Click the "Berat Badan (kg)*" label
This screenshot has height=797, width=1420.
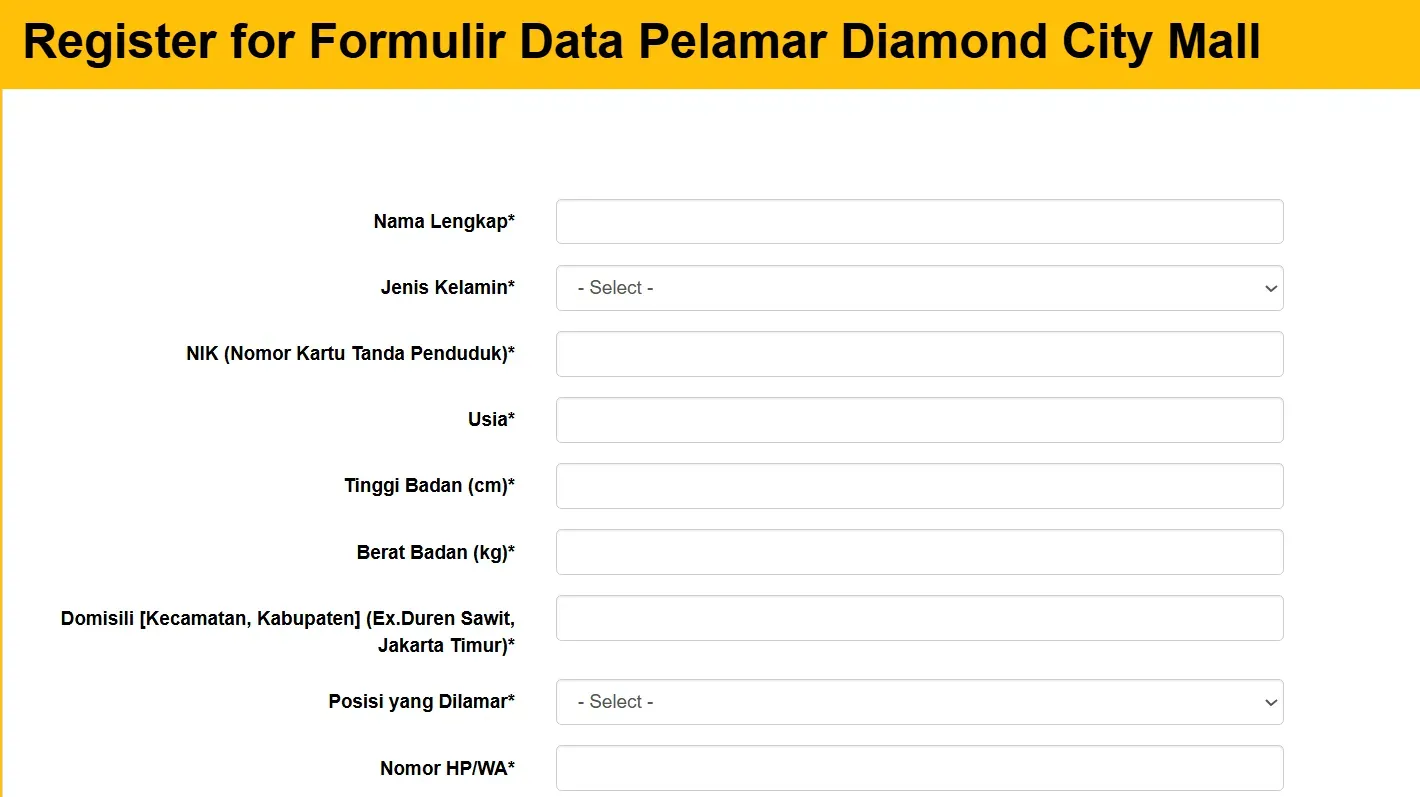[435, 552]
